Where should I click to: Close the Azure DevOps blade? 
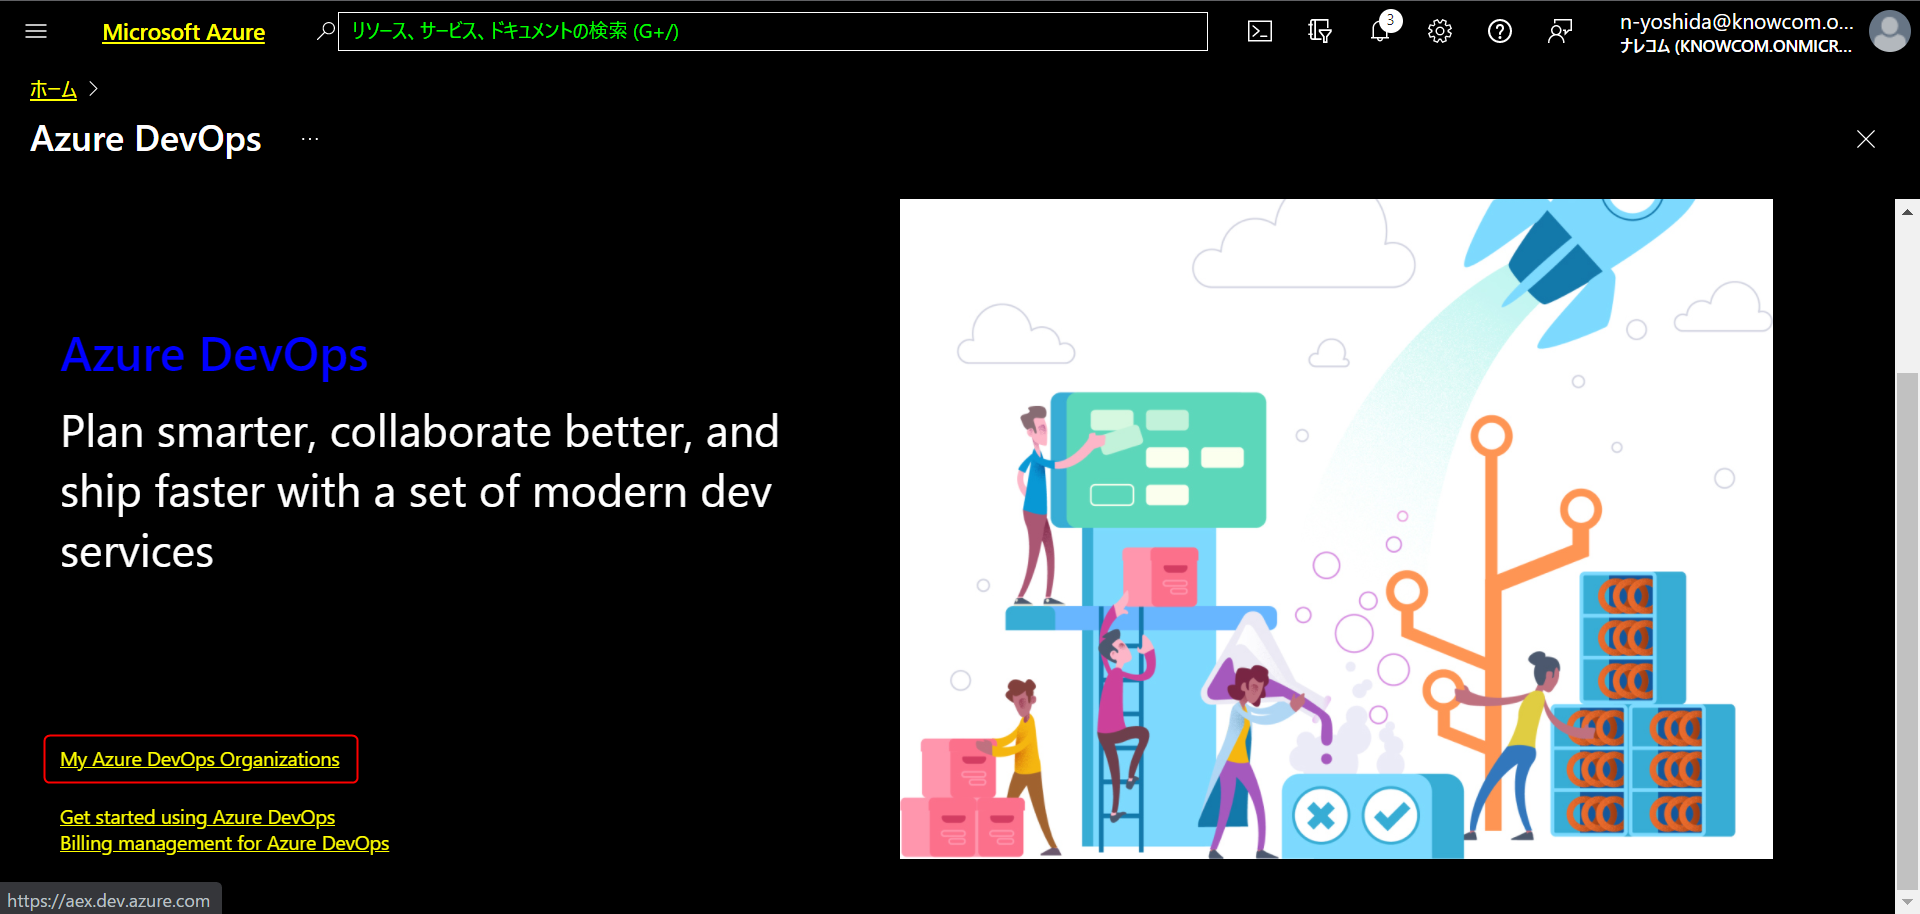[1866, 139]
